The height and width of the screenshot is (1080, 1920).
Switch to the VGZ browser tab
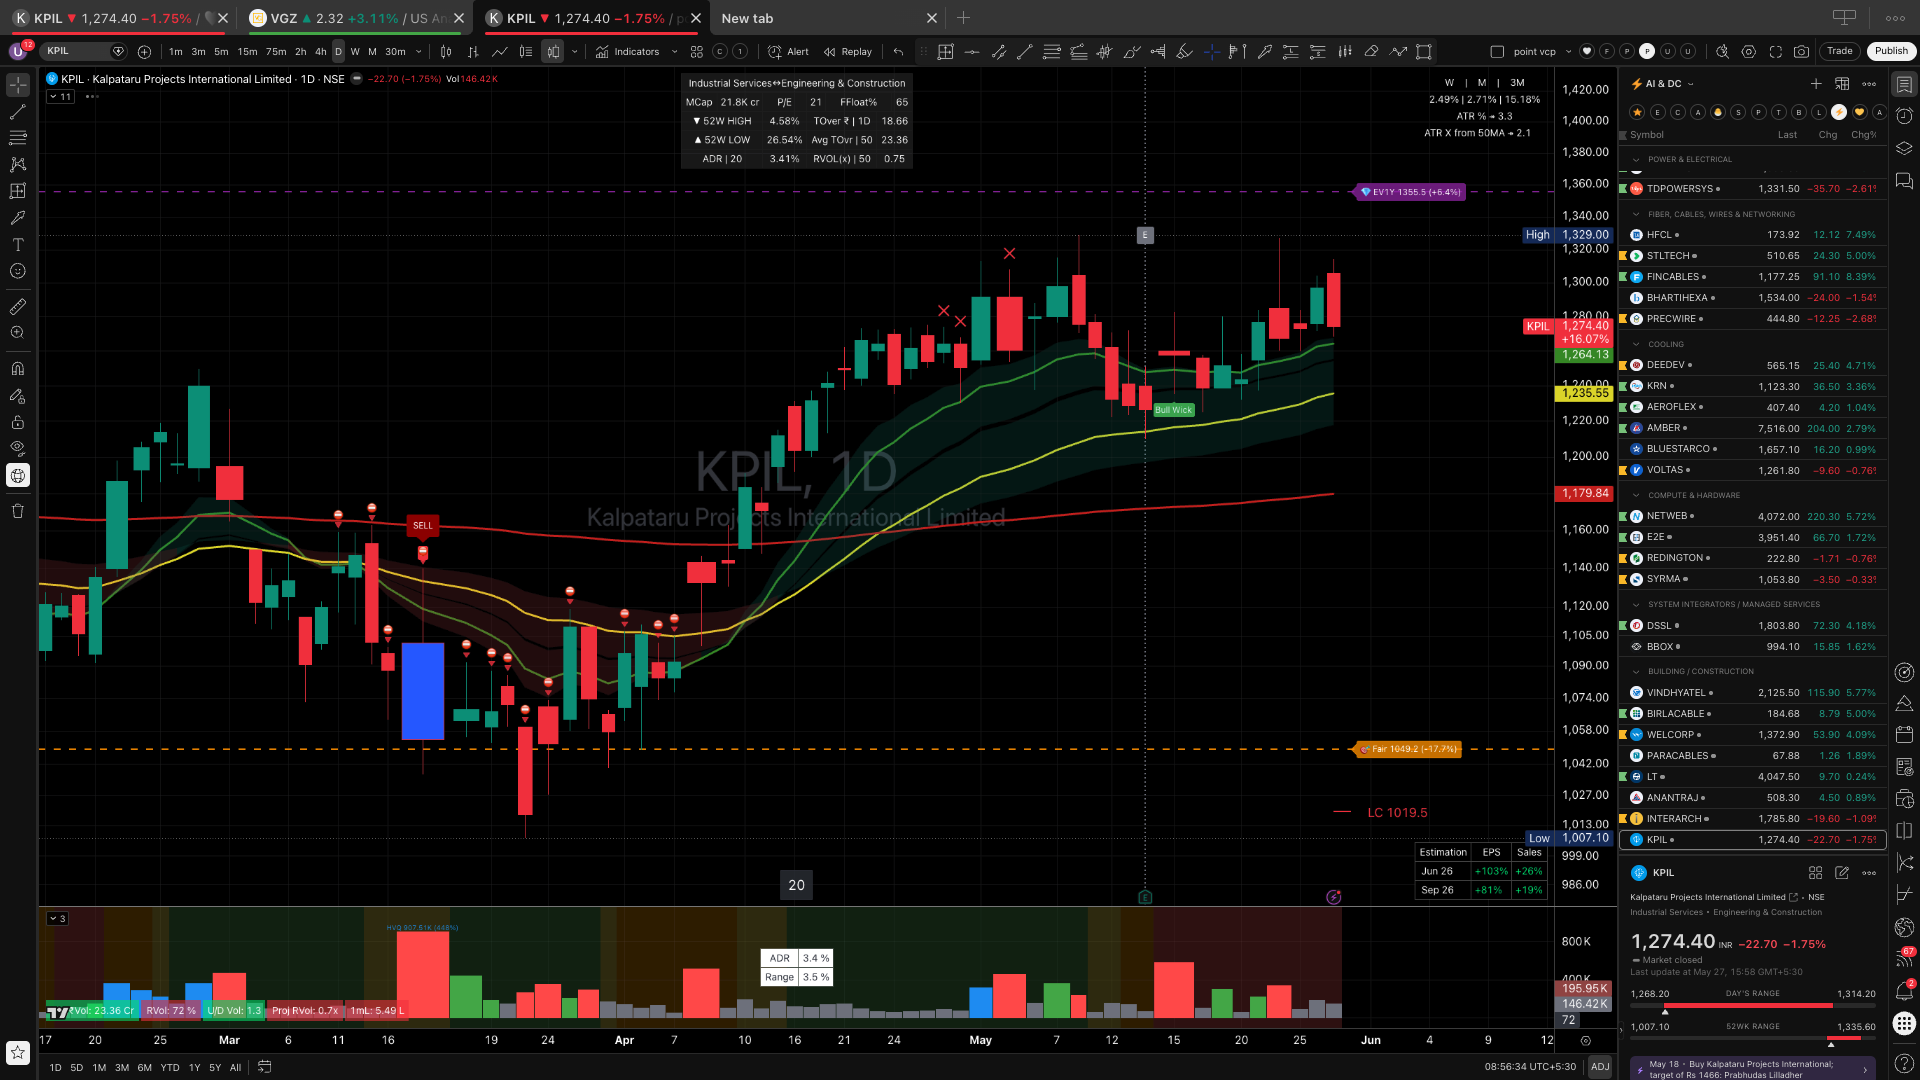point(357,18)
